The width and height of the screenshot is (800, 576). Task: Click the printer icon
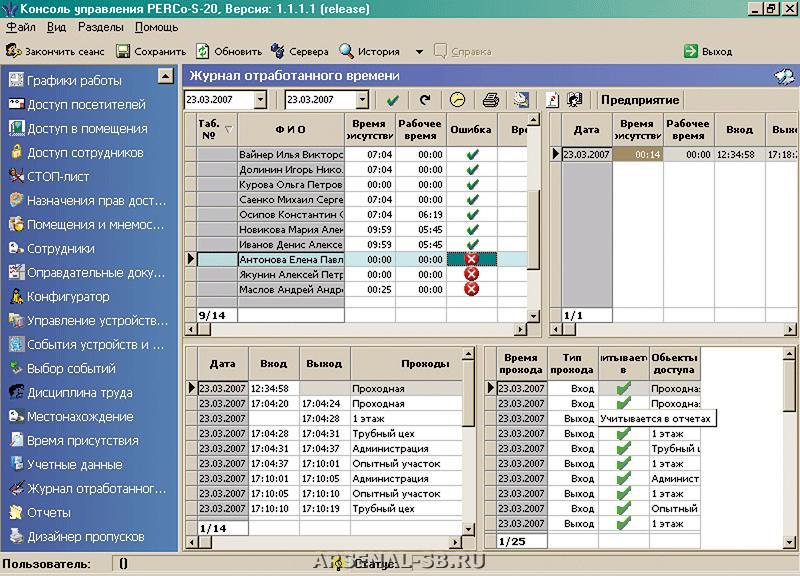pos(490,100)
